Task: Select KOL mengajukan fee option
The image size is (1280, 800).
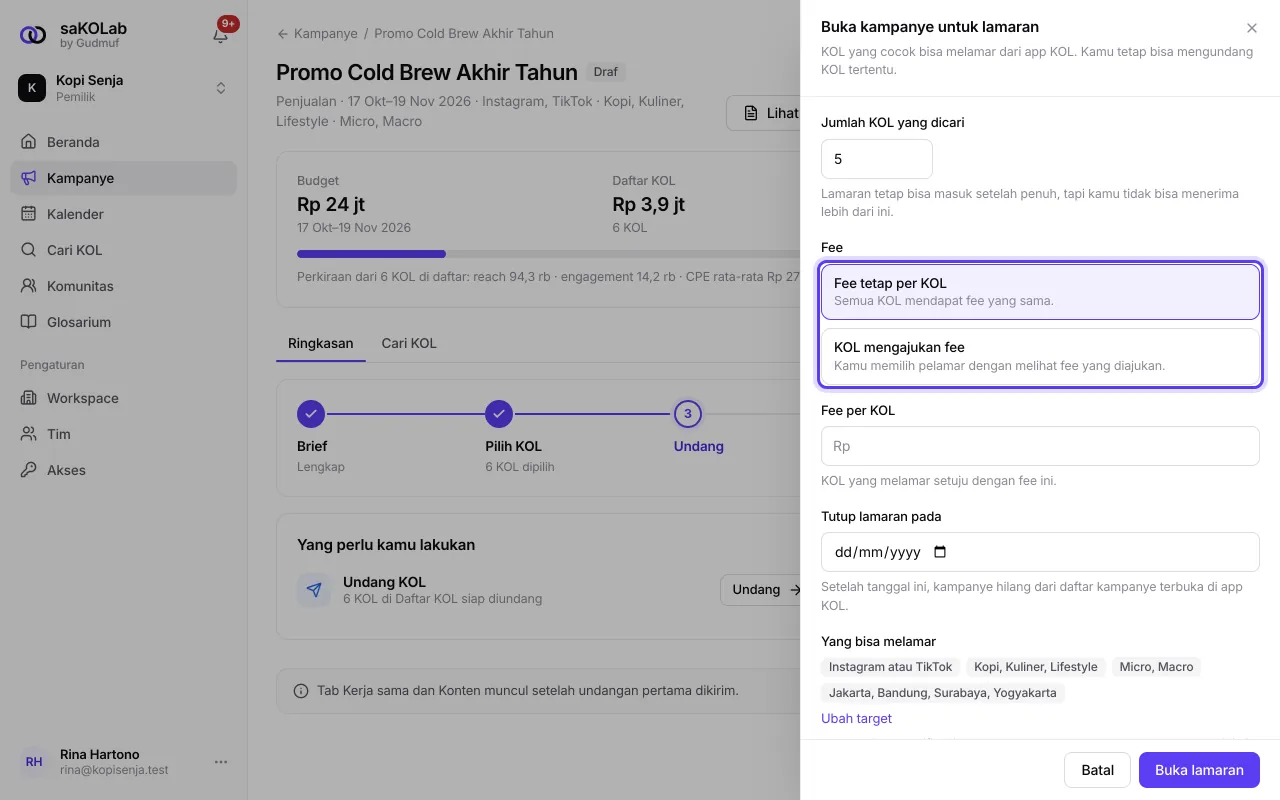Action: tap(1040, 357)
